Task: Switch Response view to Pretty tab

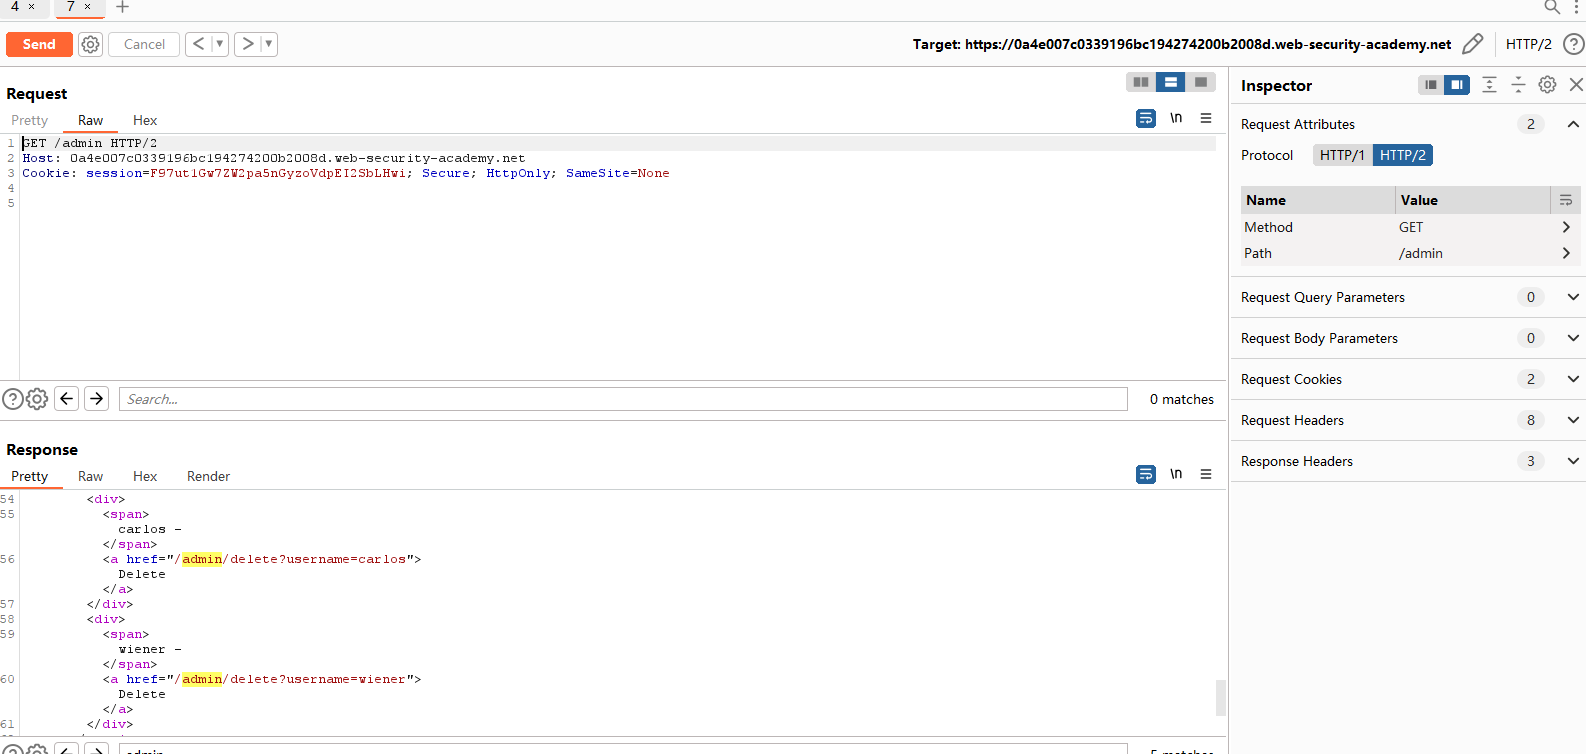Action: (x=29, y=476)
